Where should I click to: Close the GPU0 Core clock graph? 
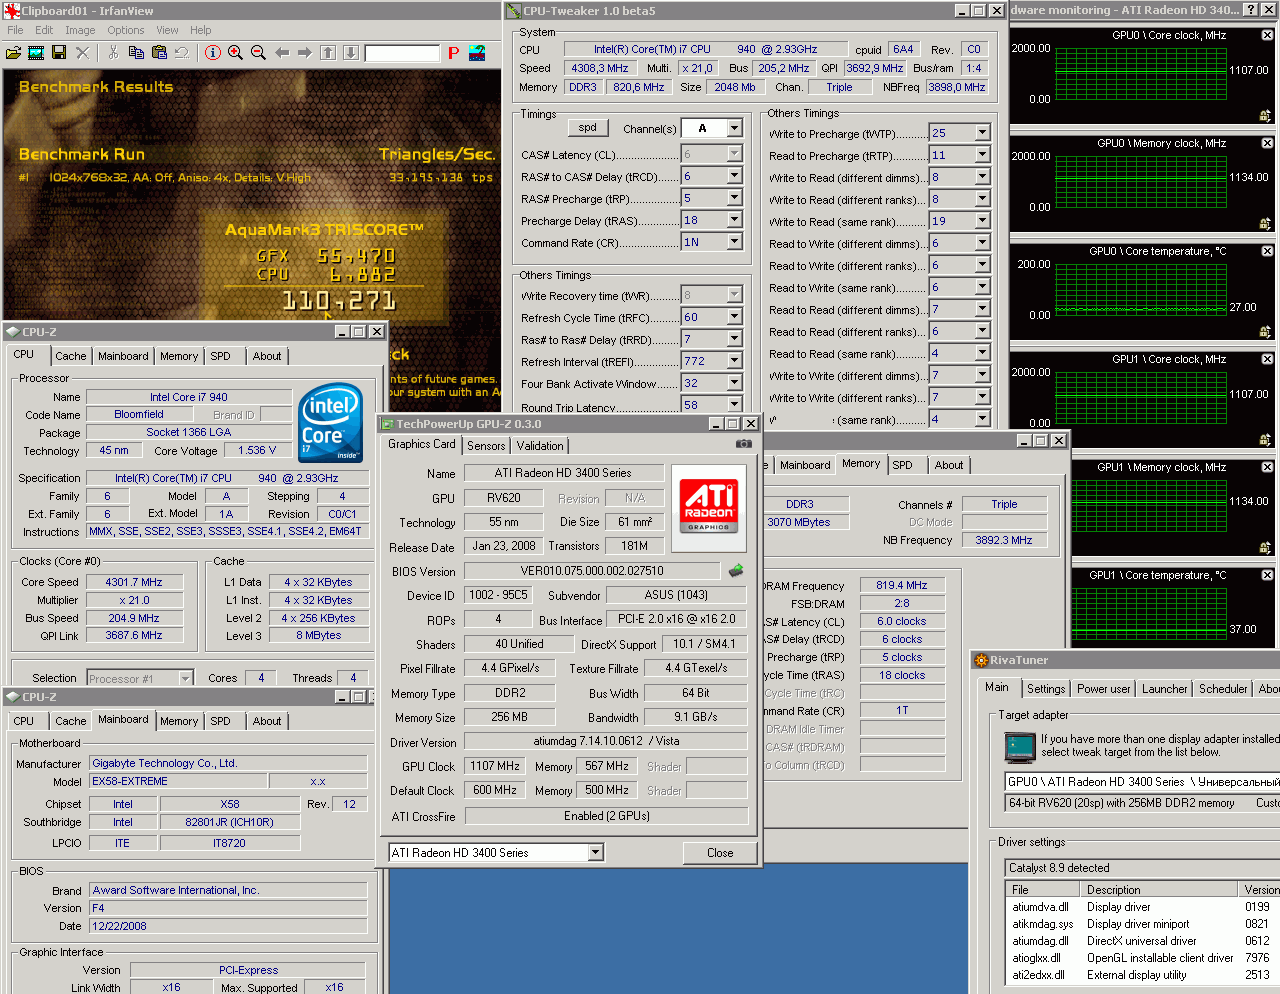point(1267,35)
